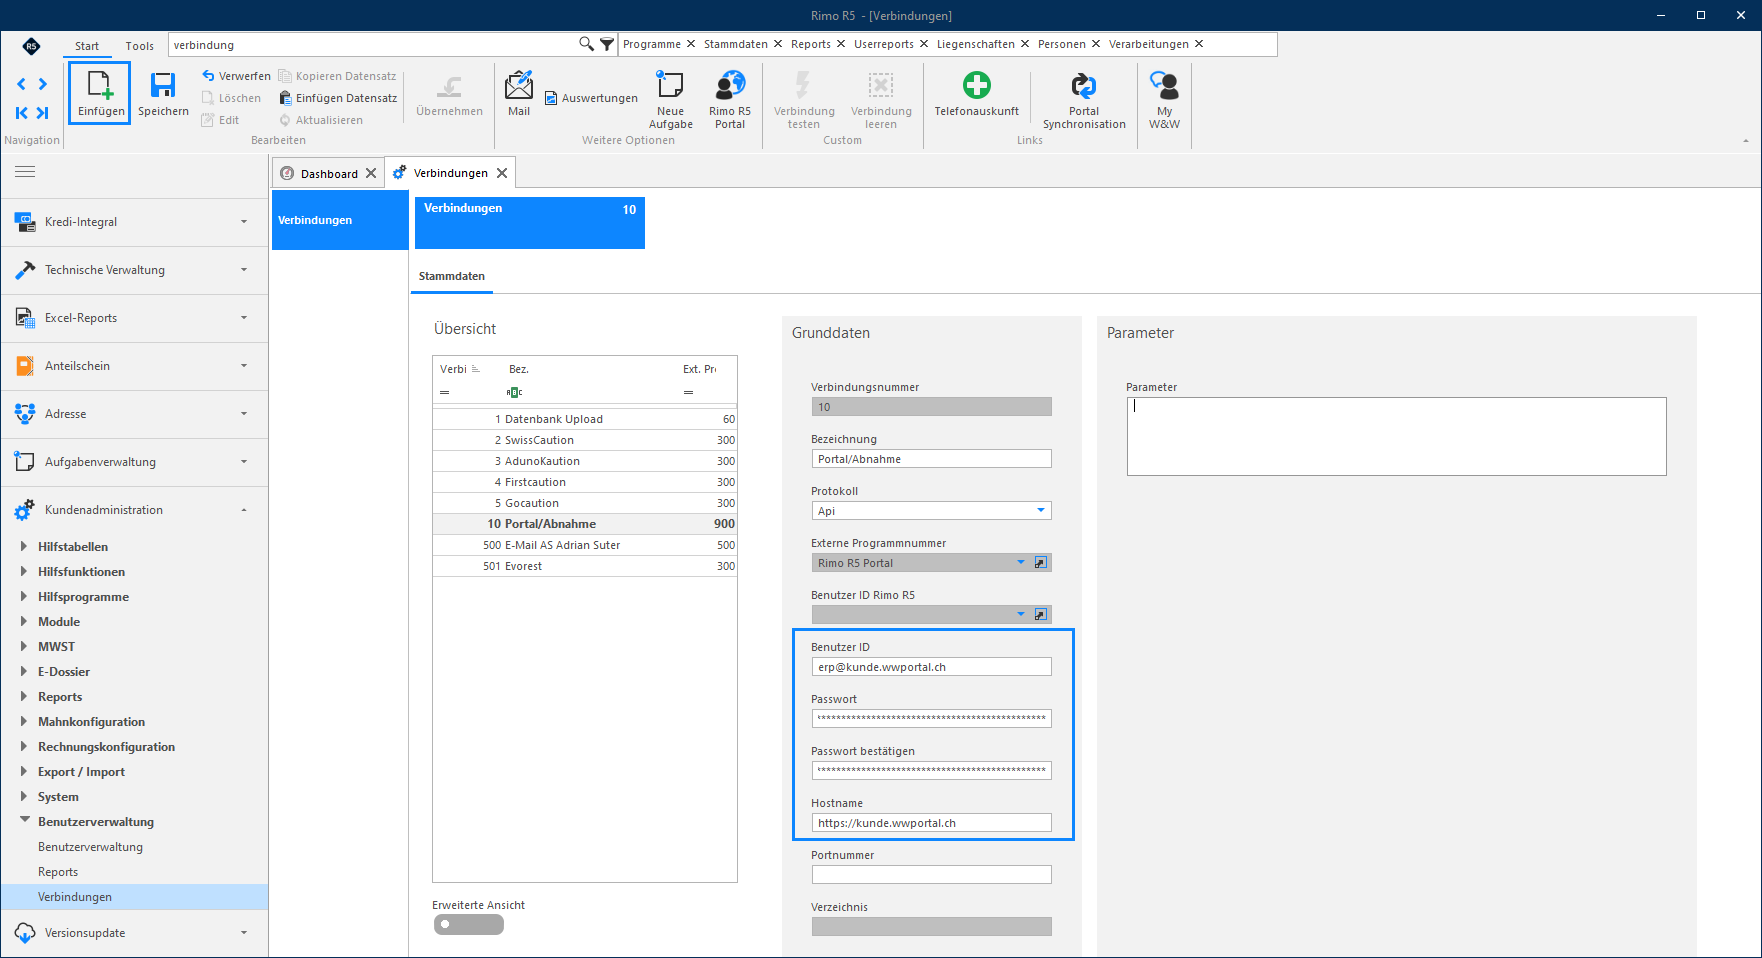Remove the Liegenschaften favorite
The width and height of the screenshot is (1762, 958).
tap(1025, 44)
